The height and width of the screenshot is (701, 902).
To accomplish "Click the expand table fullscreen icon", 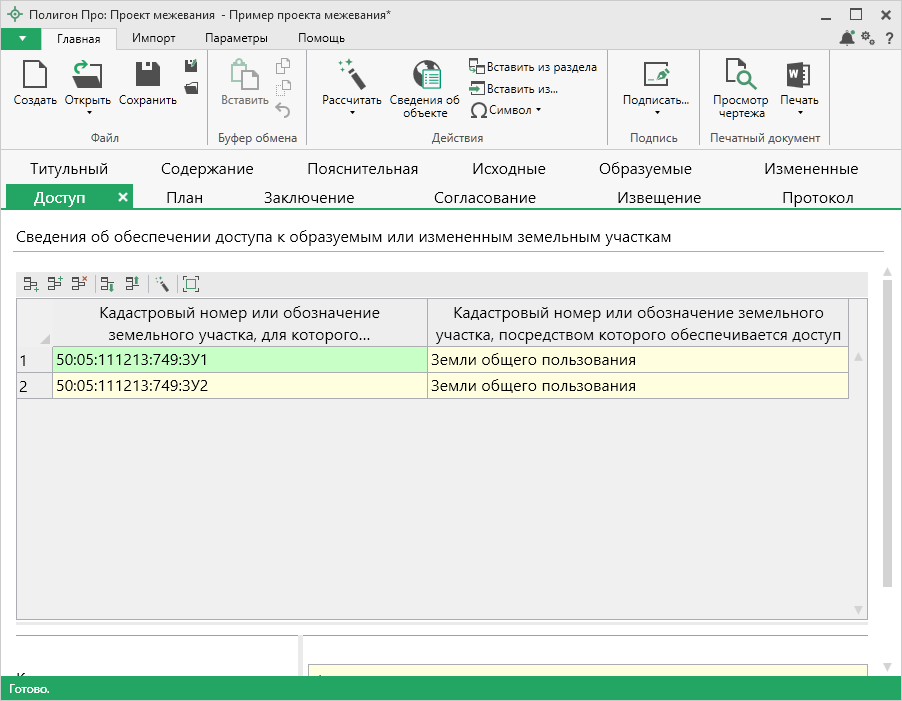I will click(191, 284).
